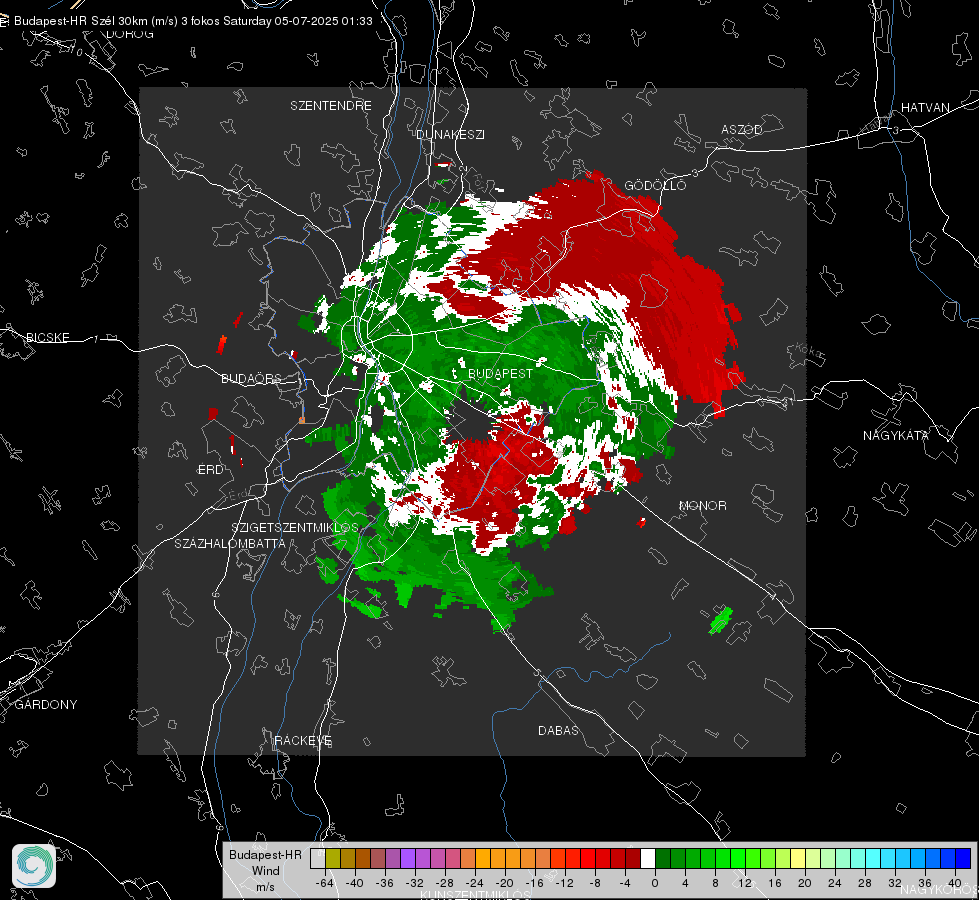Click the -36 legend scale value

[385, 883]
